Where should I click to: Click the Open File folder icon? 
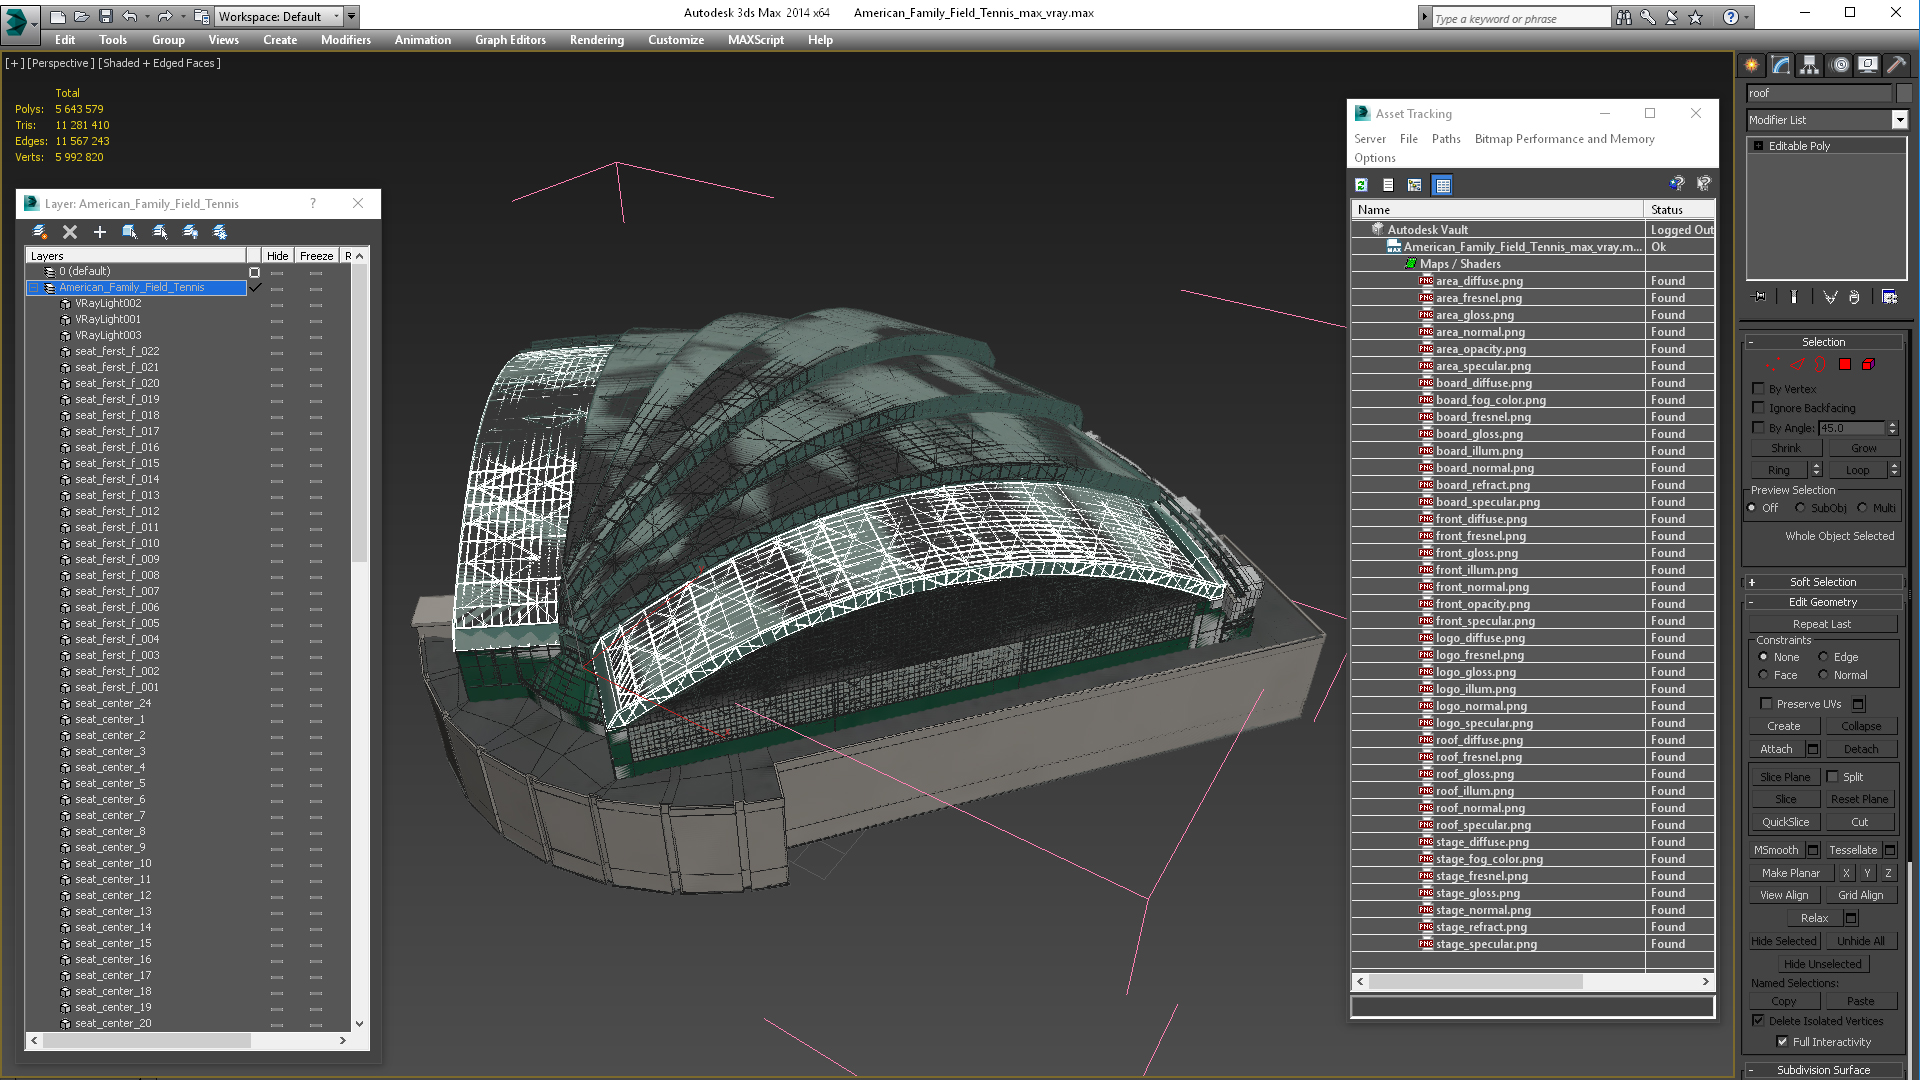point(82,16)
